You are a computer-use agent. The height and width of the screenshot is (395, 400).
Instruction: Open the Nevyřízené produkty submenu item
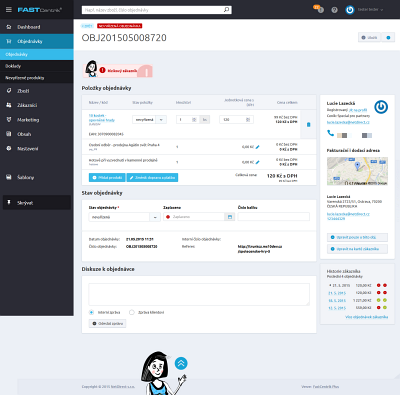[x=37, y=78]
